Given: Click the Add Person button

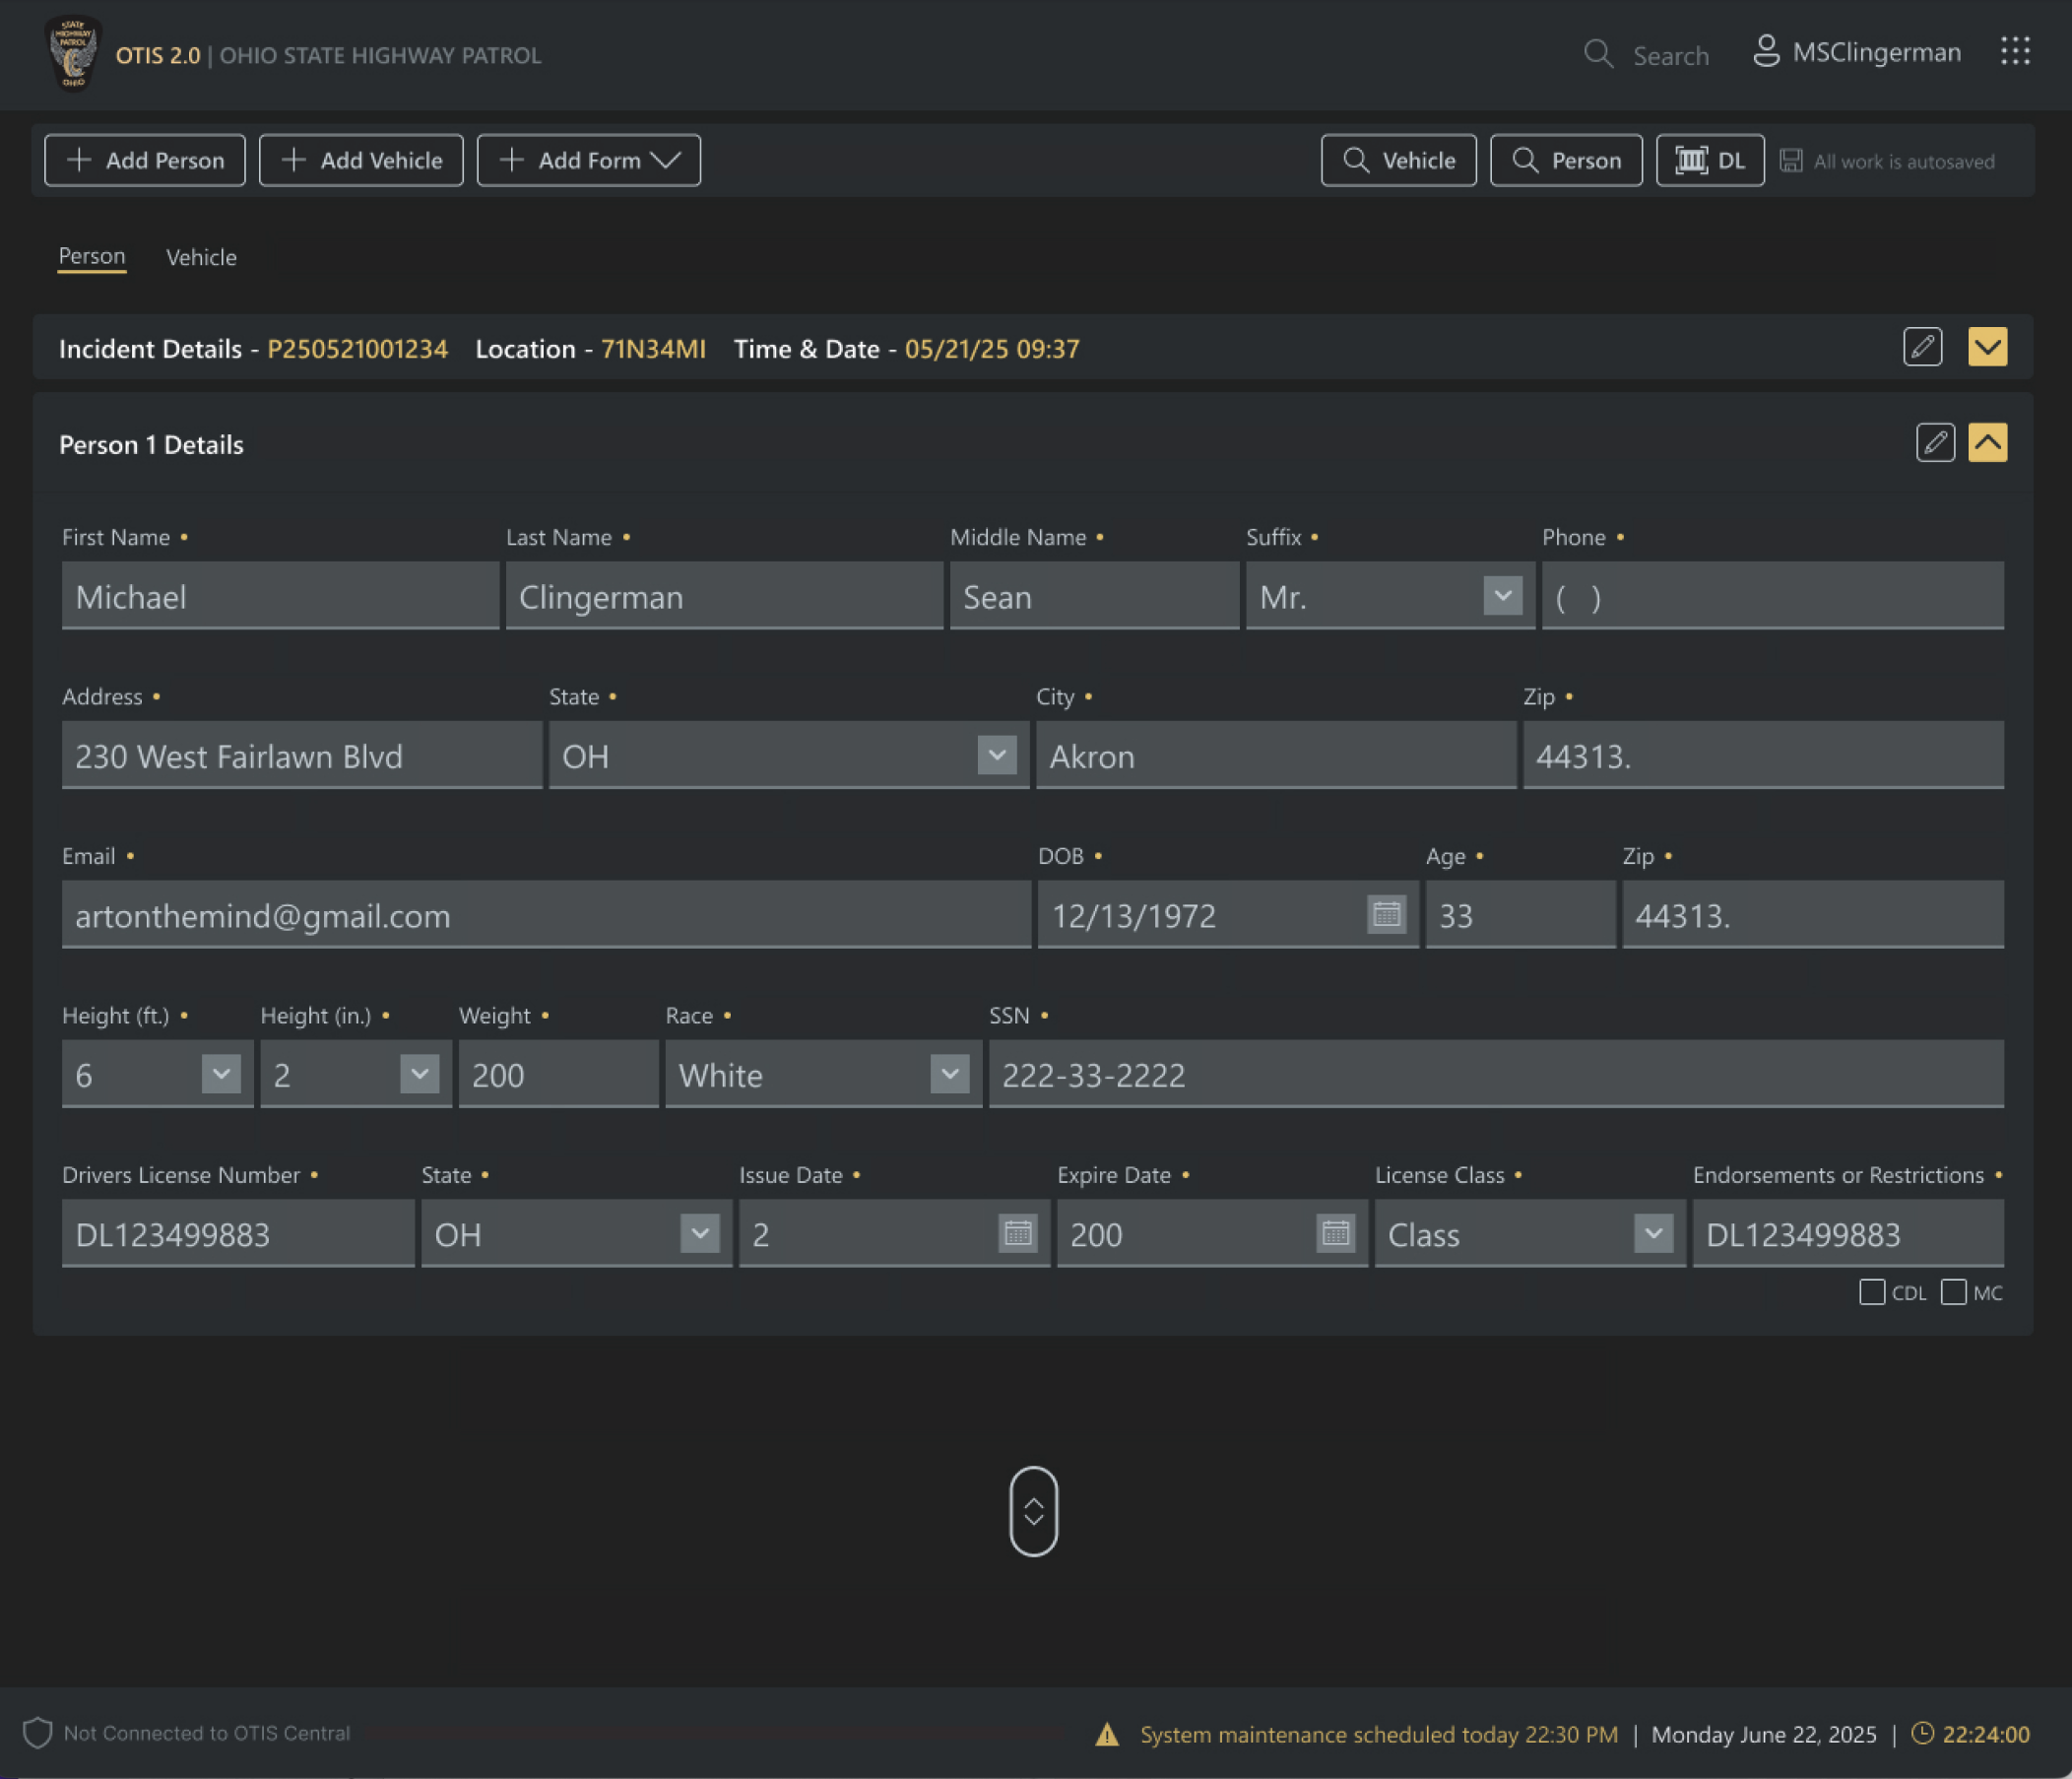Looking at the screenshot, I should 145,160.
